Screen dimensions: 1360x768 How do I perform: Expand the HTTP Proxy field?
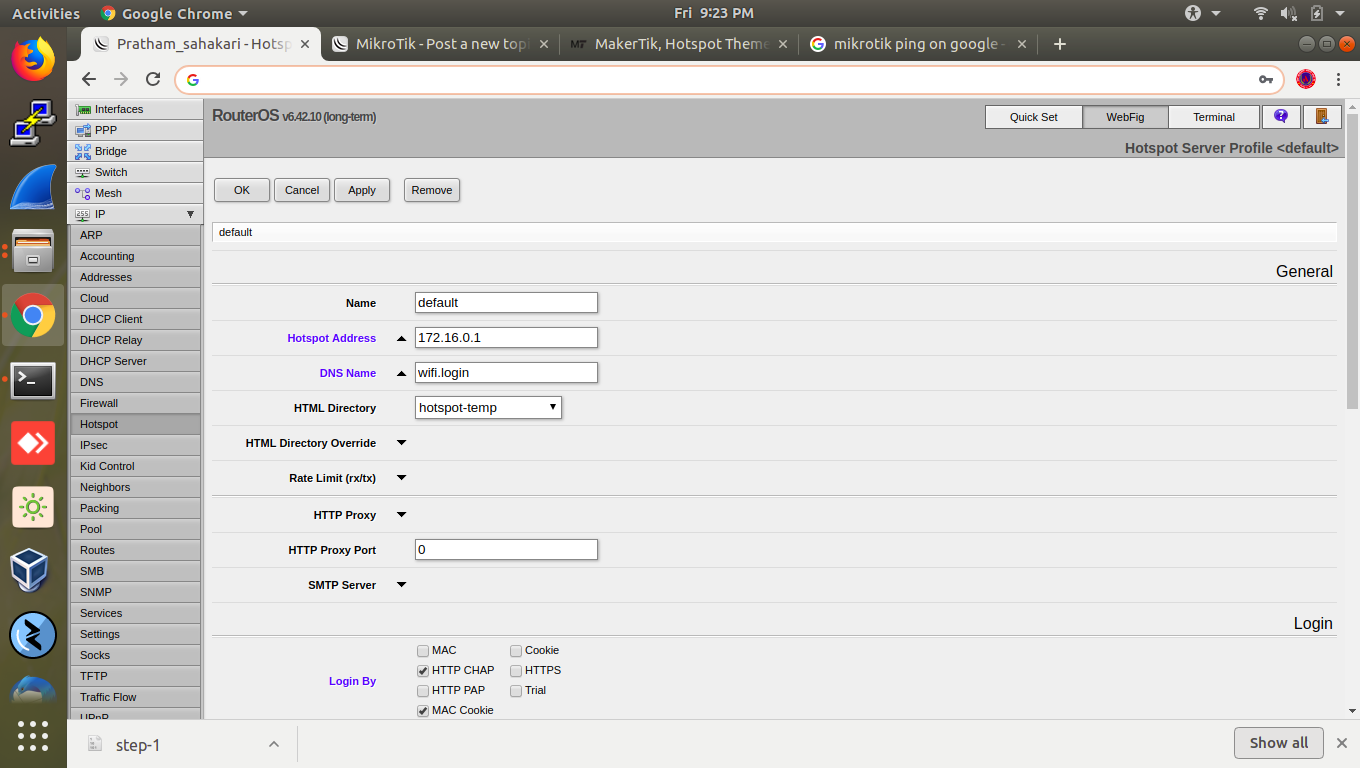[401, 515]
